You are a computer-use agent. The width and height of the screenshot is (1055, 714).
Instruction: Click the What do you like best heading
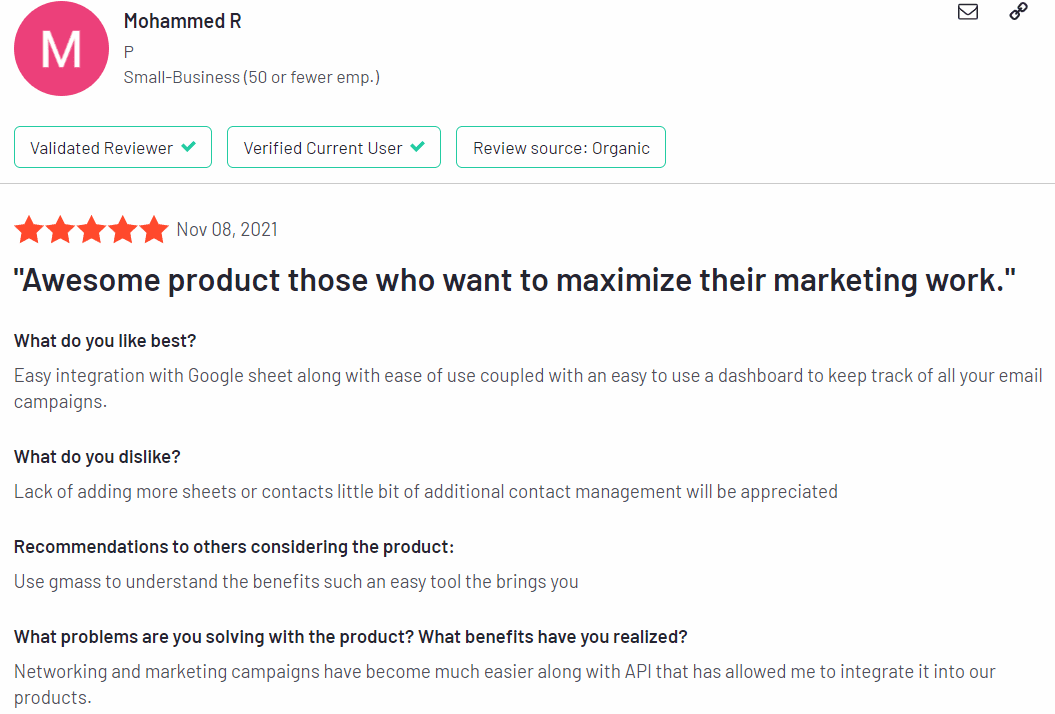(105, 341)
